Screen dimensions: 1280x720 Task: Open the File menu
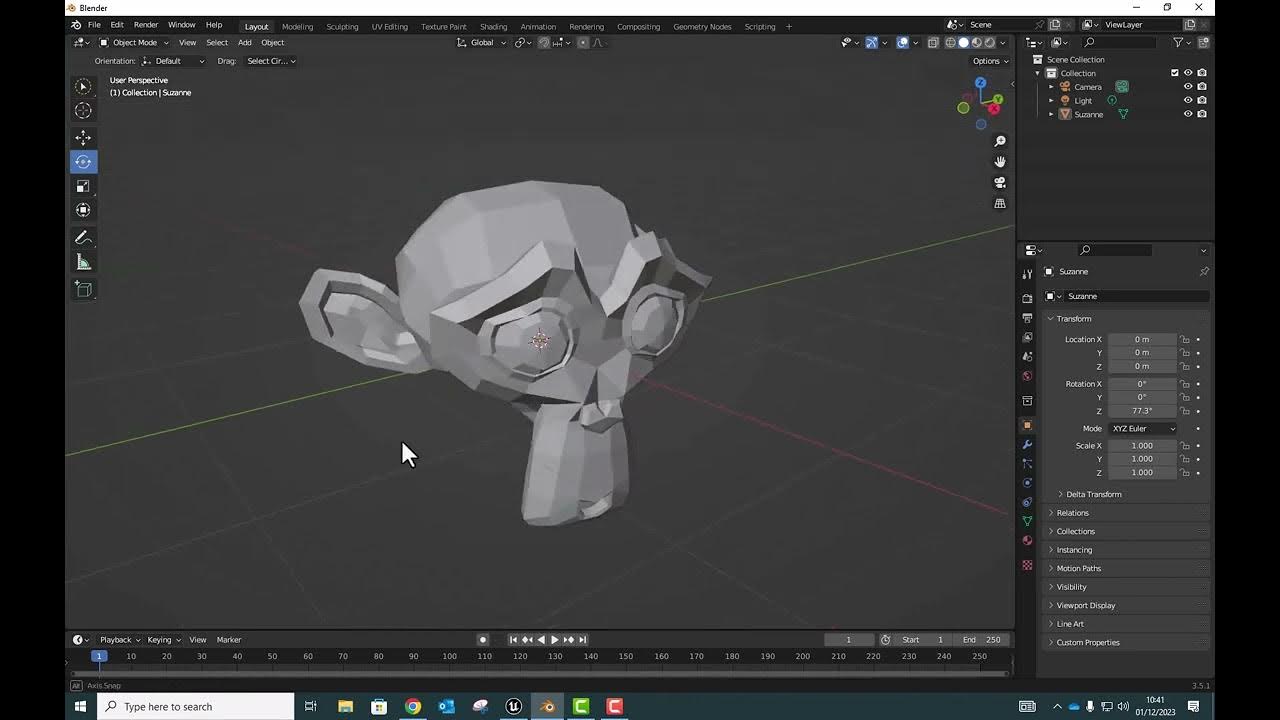[x=94, y=25]
